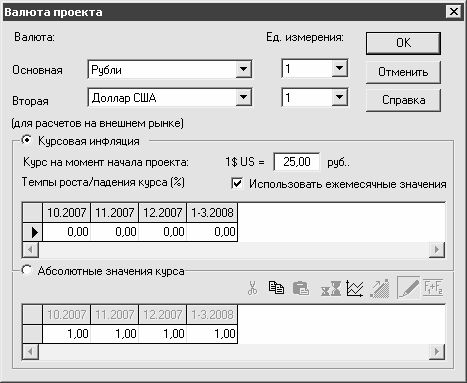467x383 pixels.
Task: Click right scroll arrow of absolute values table
Action: [x=437, y=352]
